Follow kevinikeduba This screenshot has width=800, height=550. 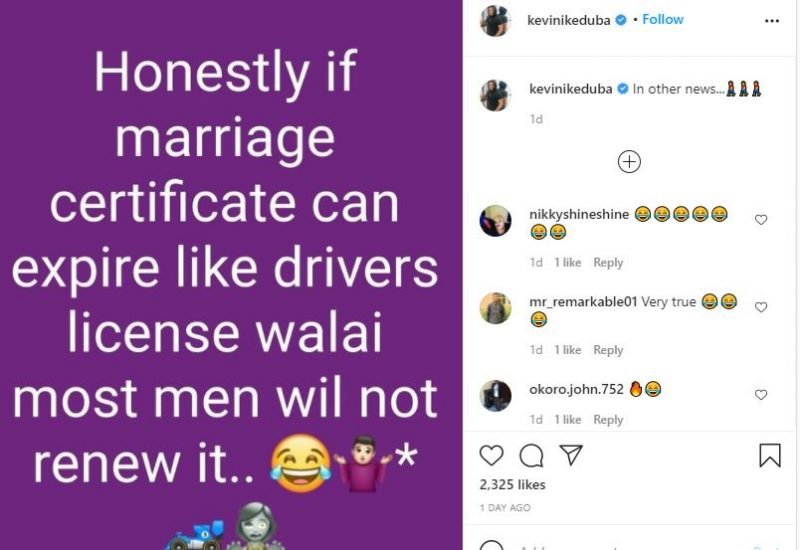pos(662,19)
